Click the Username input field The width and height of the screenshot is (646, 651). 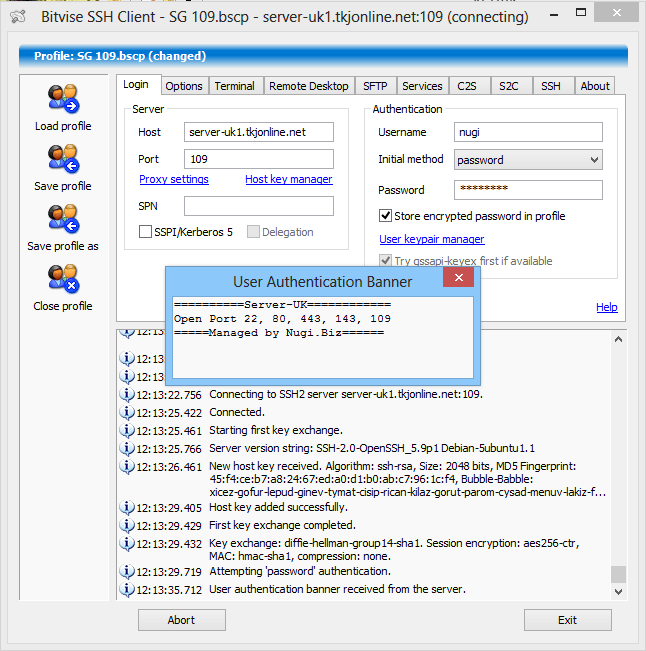(528, 132)
